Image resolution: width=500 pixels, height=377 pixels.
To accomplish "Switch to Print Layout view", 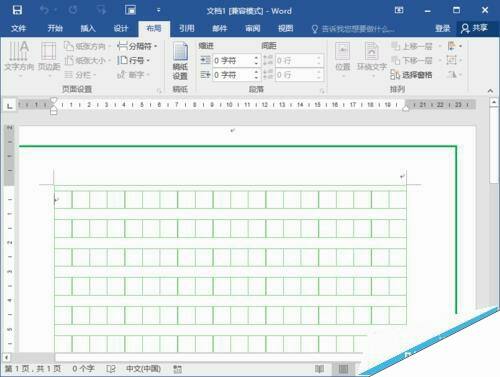I will [x=343, y=369].
